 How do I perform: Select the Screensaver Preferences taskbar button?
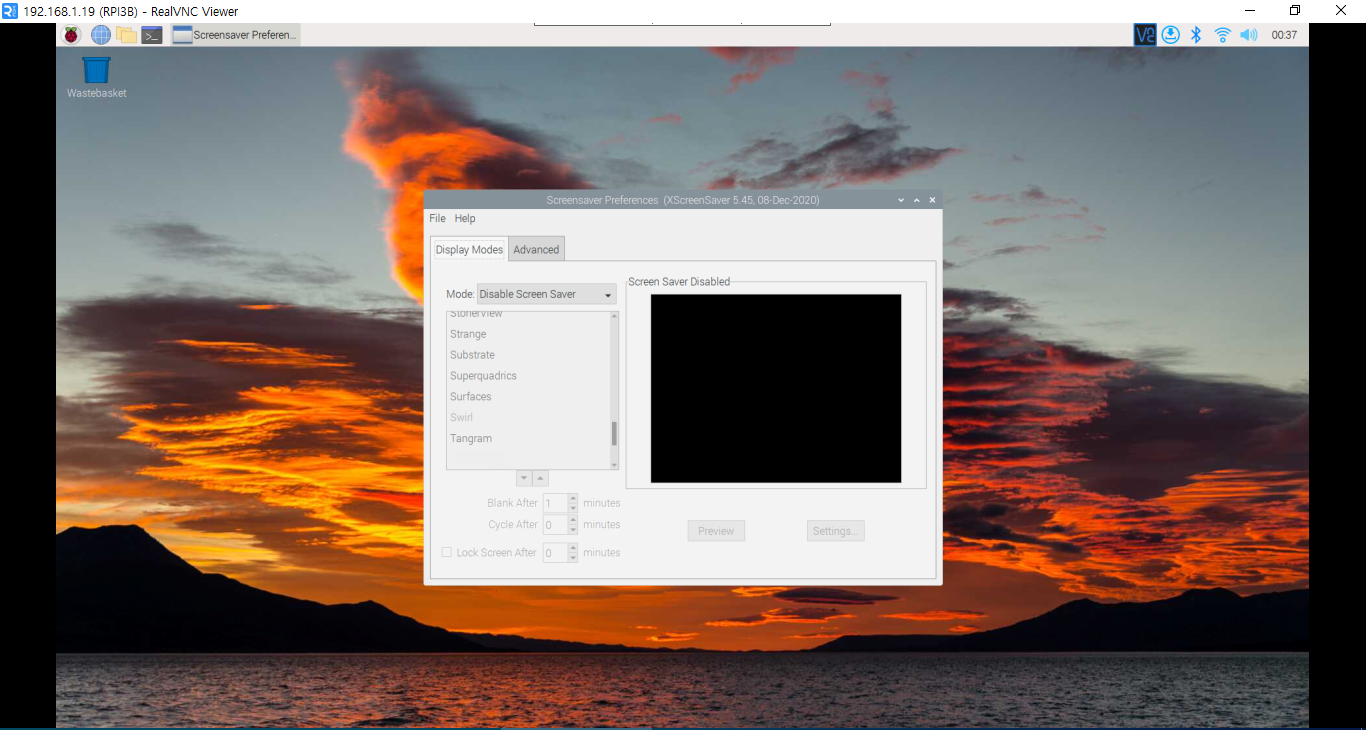(x=235, y=35)
